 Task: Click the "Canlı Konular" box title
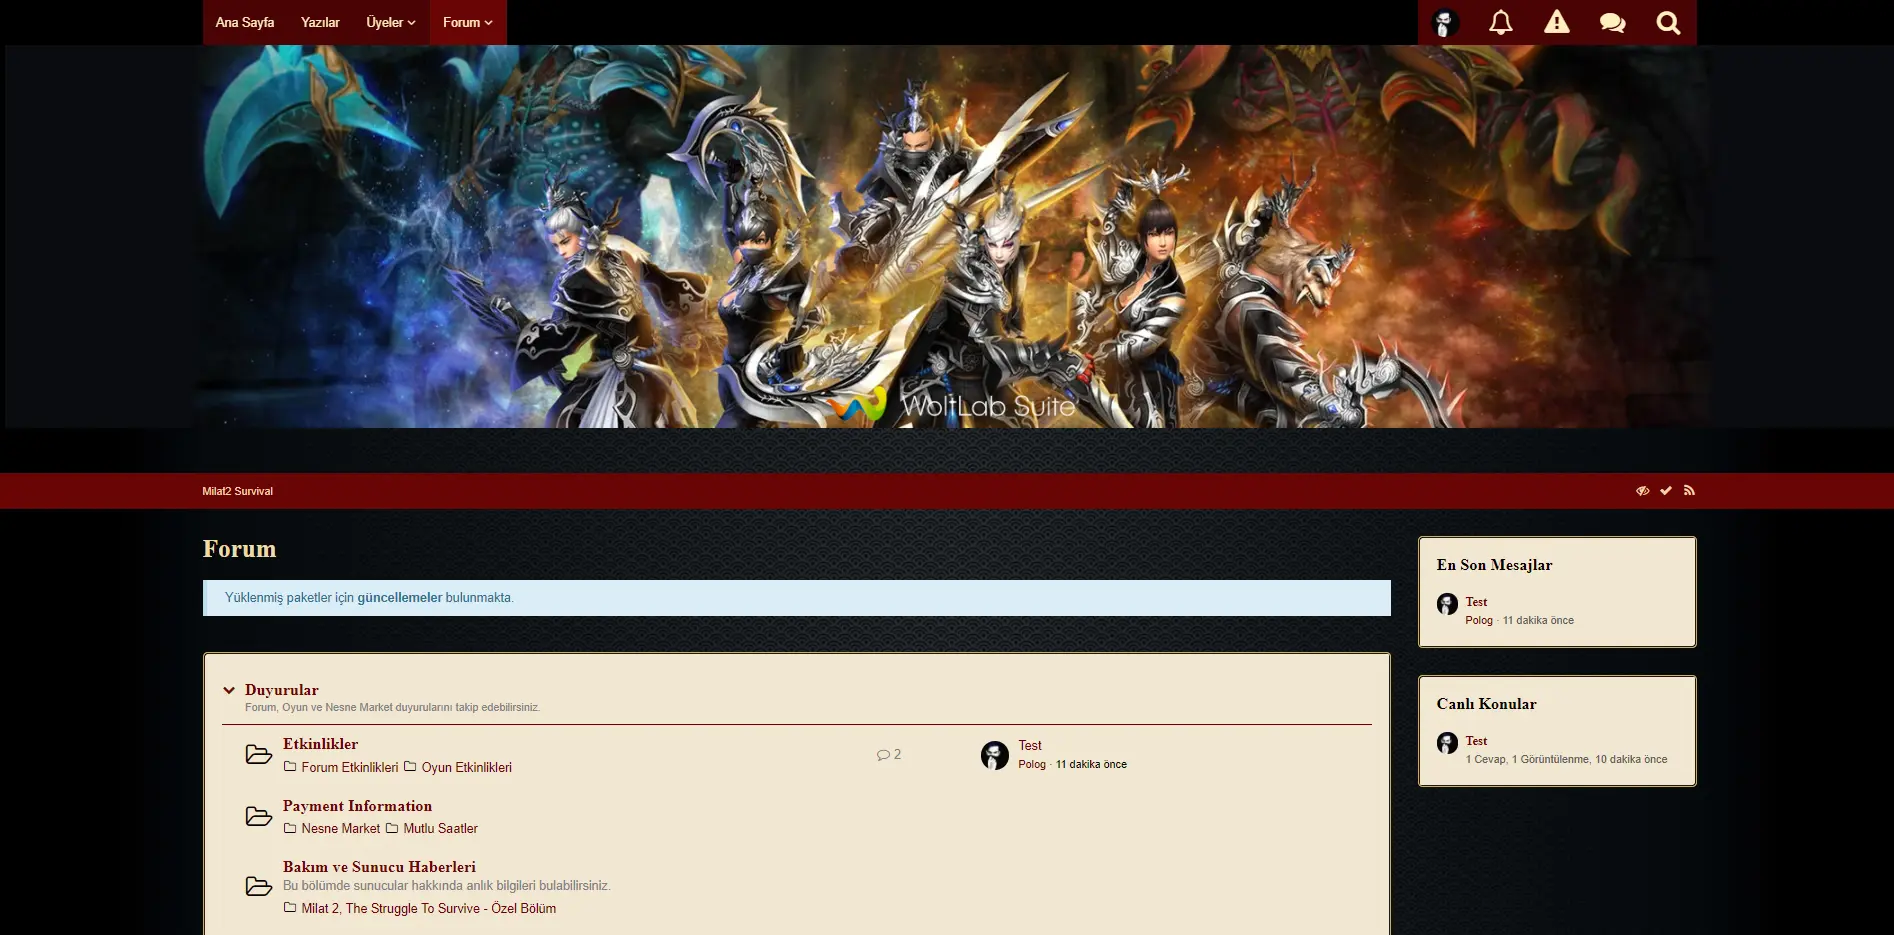1487,704
